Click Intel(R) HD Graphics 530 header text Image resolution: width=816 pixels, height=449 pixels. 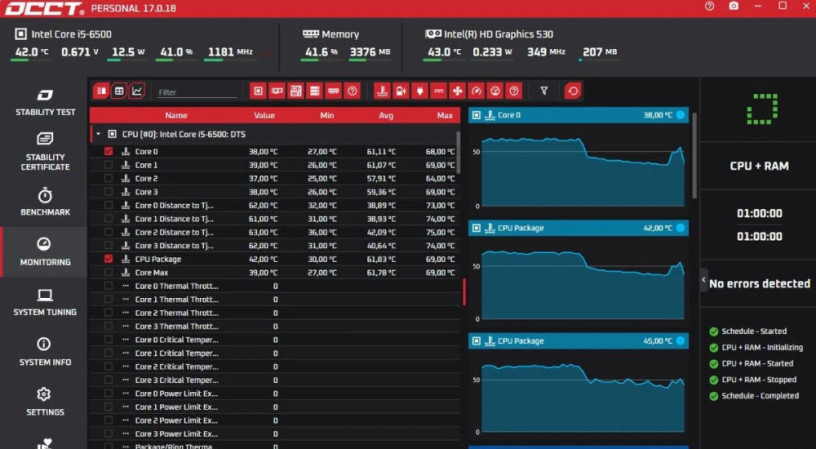499,34
